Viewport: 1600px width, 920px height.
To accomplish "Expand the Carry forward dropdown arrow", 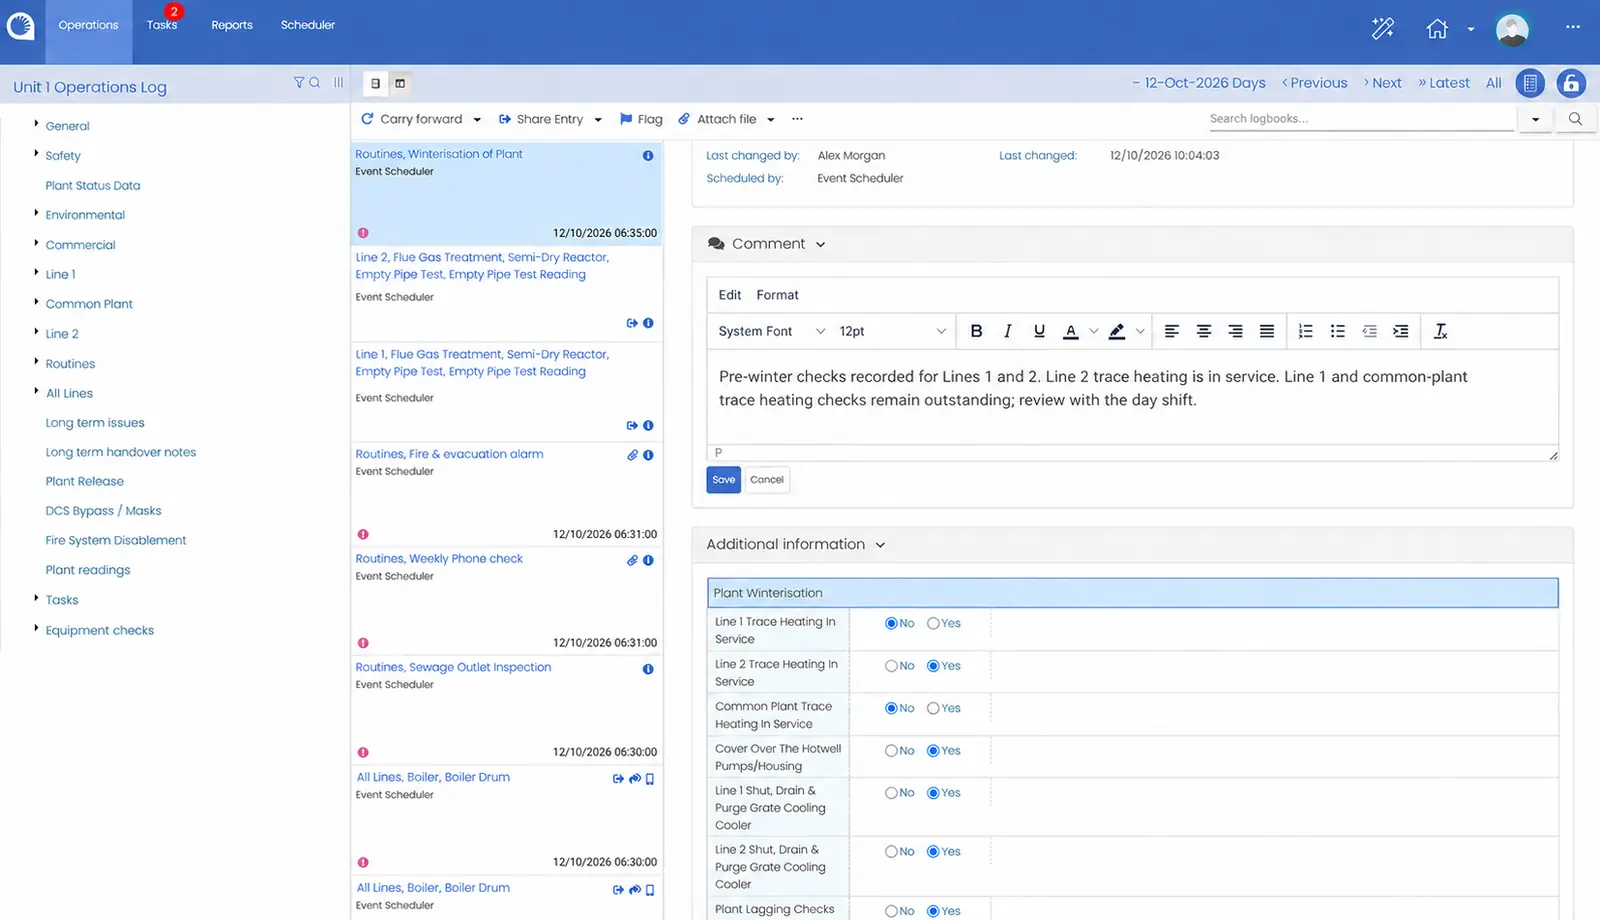I will [x=477, y=120].
